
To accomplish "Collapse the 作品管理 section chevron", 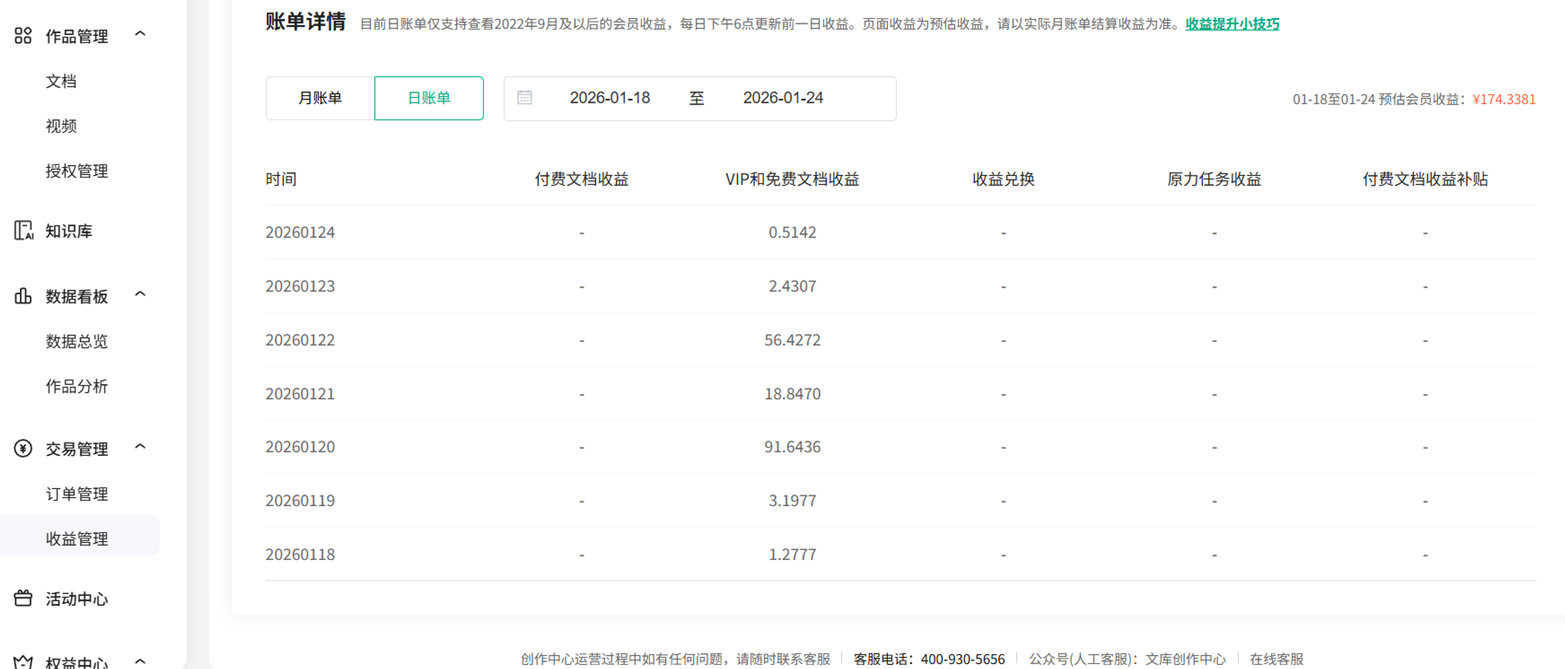I will (x=139, y=34).
